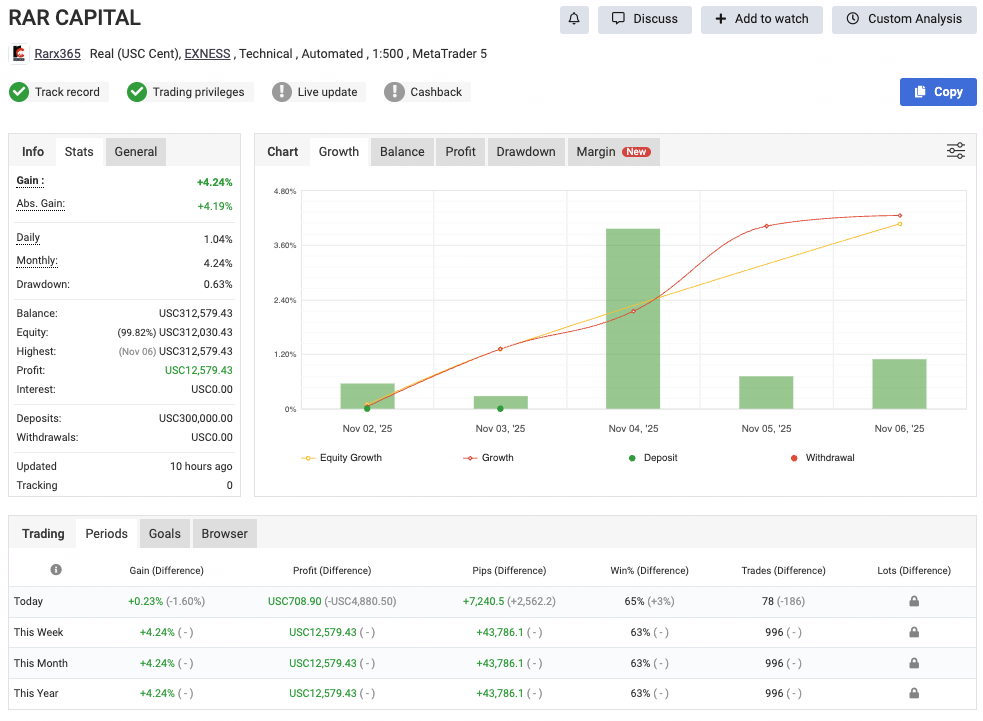
Task: Switch to the Drawdown chart tab
Action: 525,152
